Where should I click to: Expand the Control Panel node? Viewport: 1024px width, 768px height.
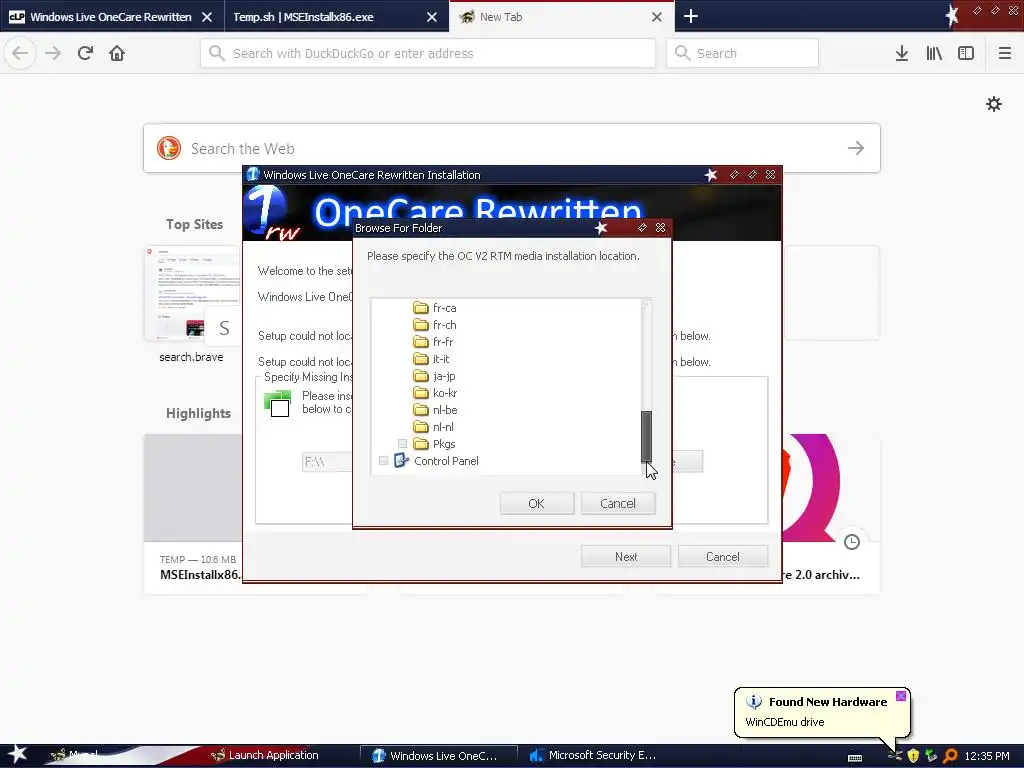pyautogui.click(x=383, y=460)
